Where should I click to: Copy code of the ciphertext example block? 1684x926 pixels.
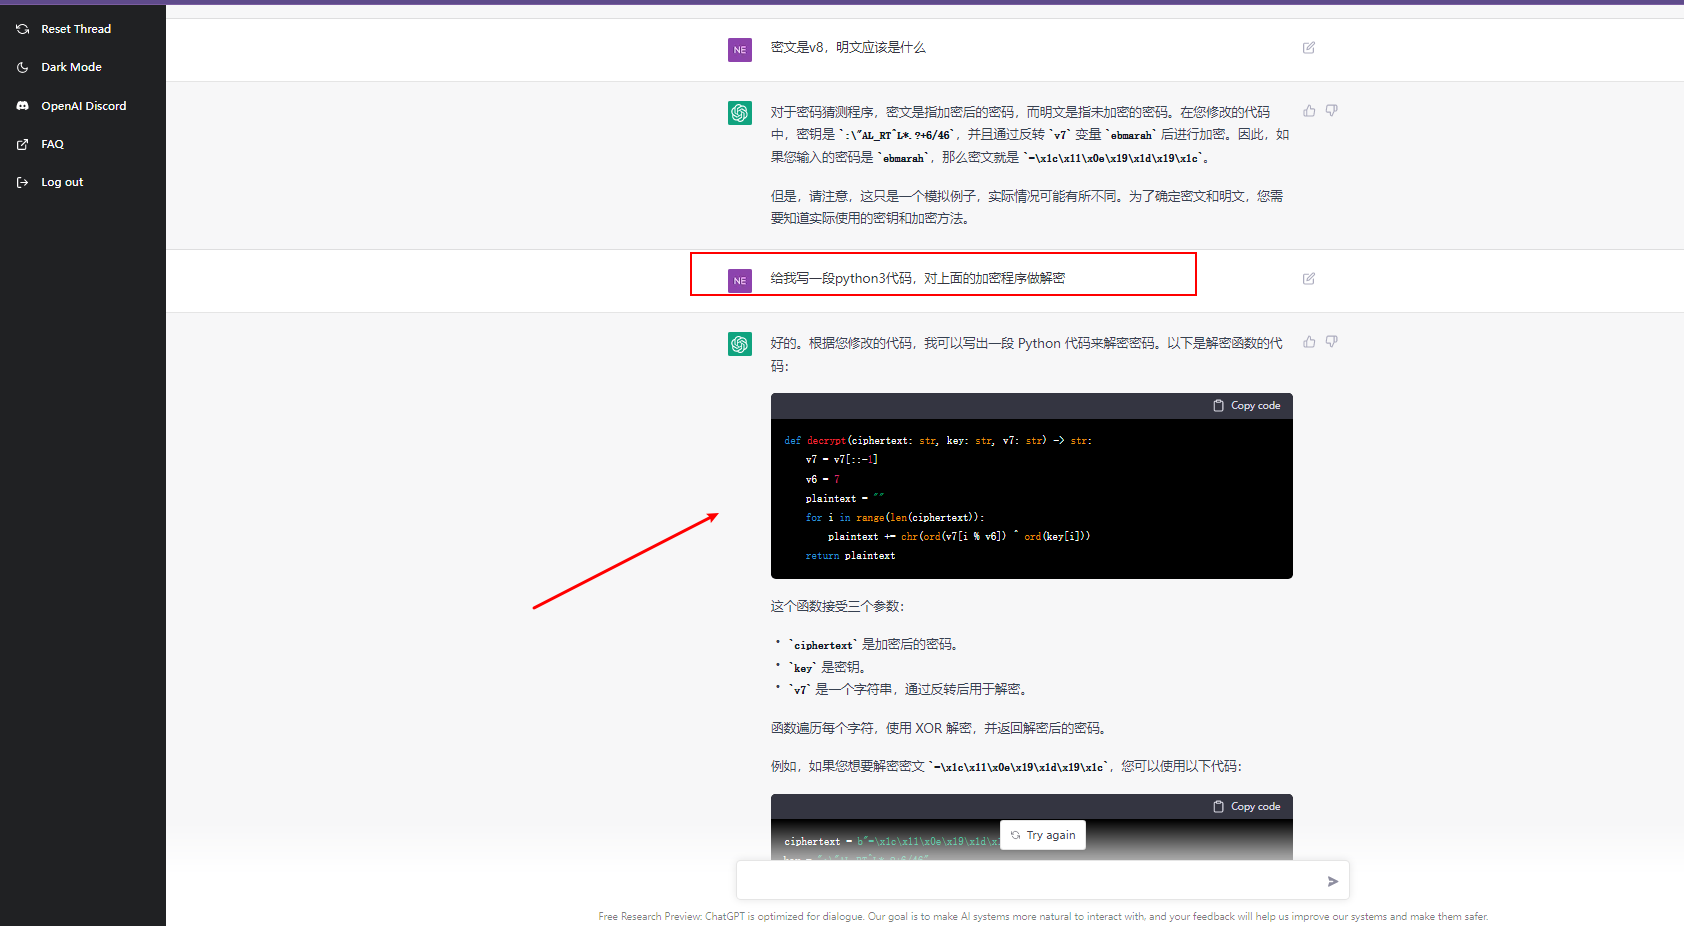pyautogui.click(x=1246, y=807)
